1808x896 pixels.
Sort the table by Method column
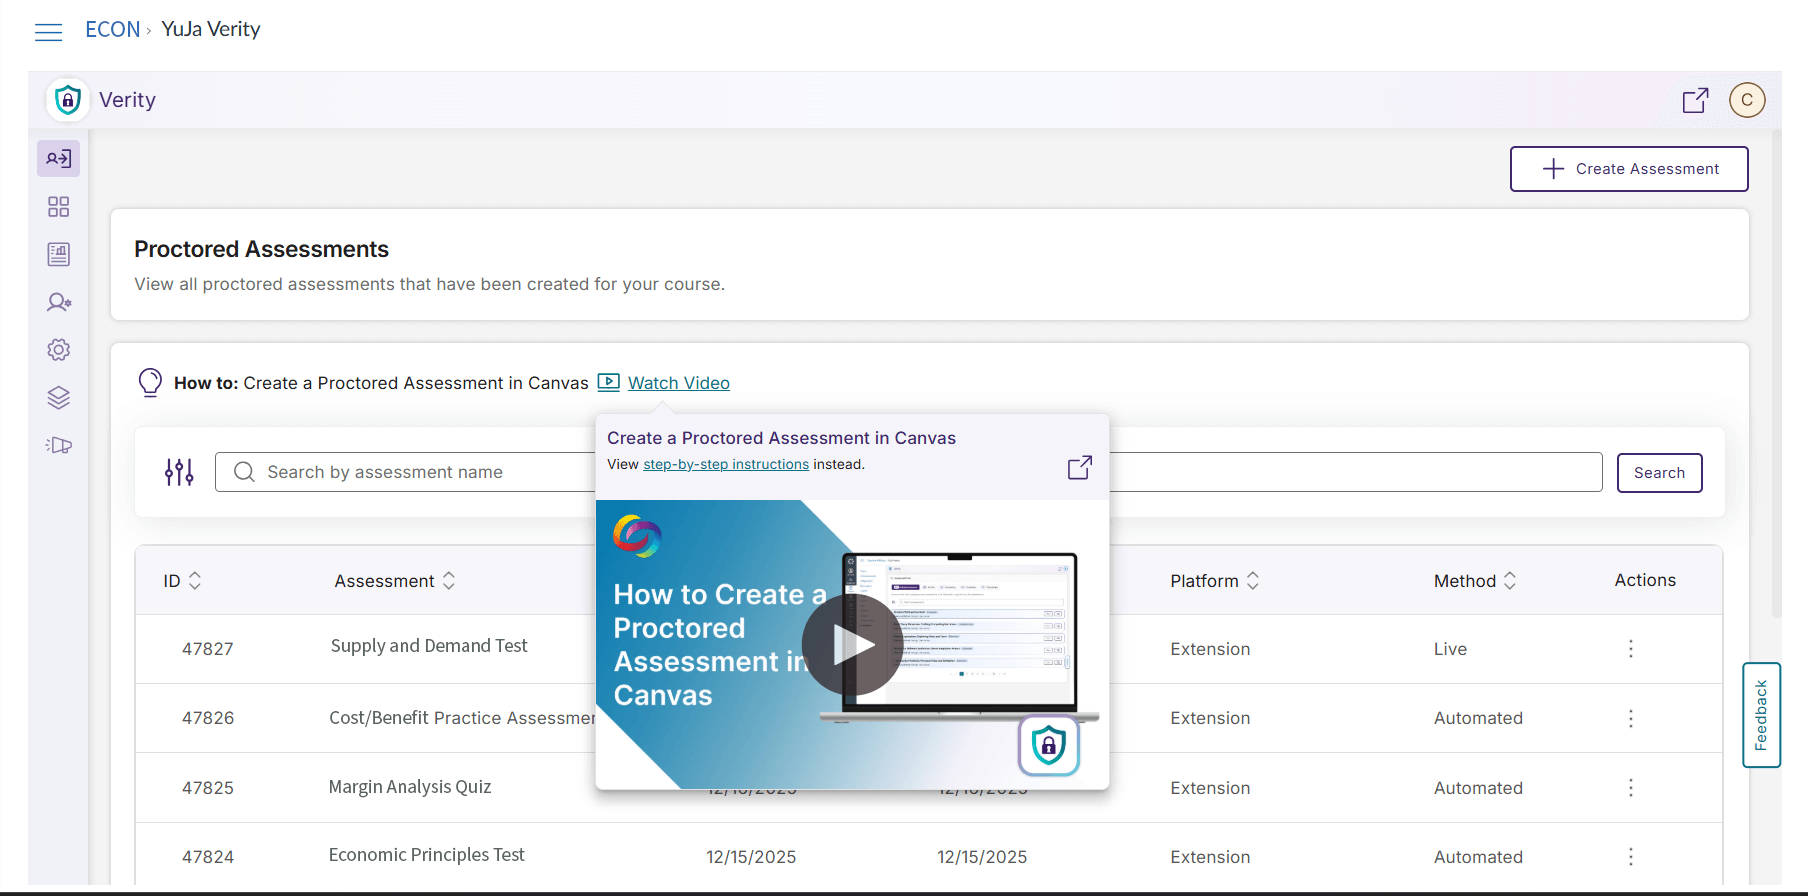(1510, 581)
